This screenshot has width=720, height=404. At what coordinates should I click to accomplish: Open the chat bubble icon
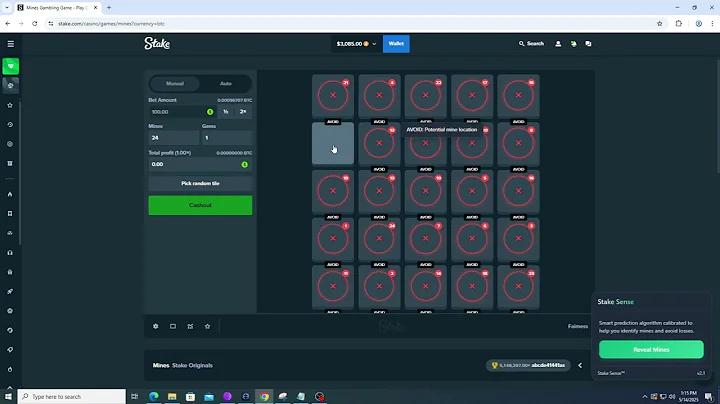(588, 44)
